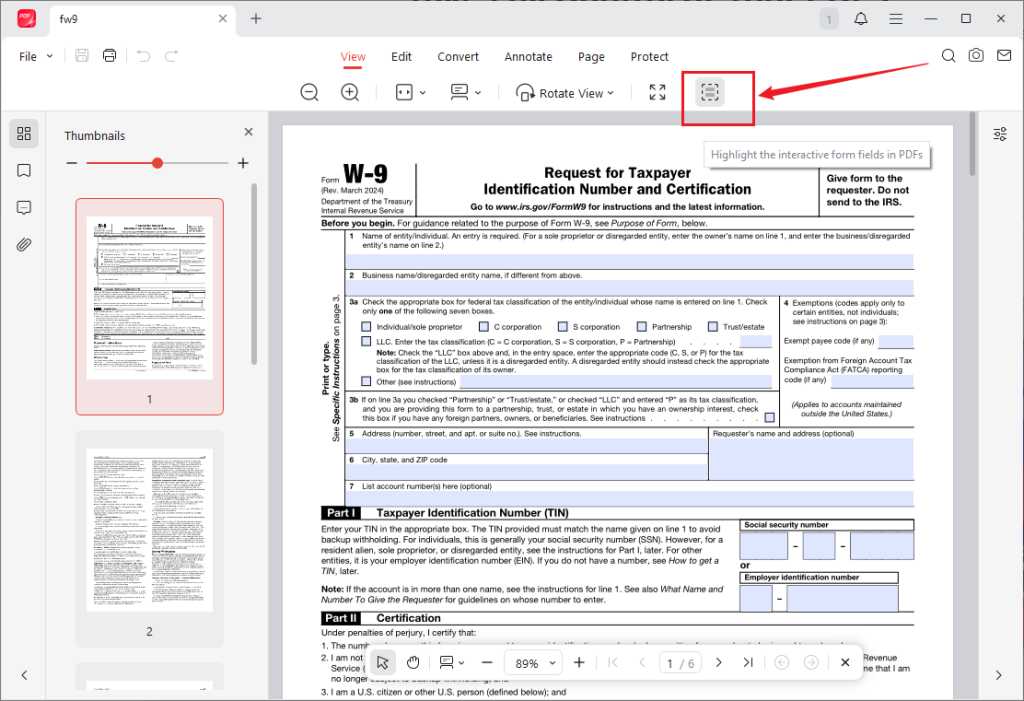Viewport: 1024px width, 701px height.
Task: Open the hamburger menu in title bar
Action: coord(896,18)
